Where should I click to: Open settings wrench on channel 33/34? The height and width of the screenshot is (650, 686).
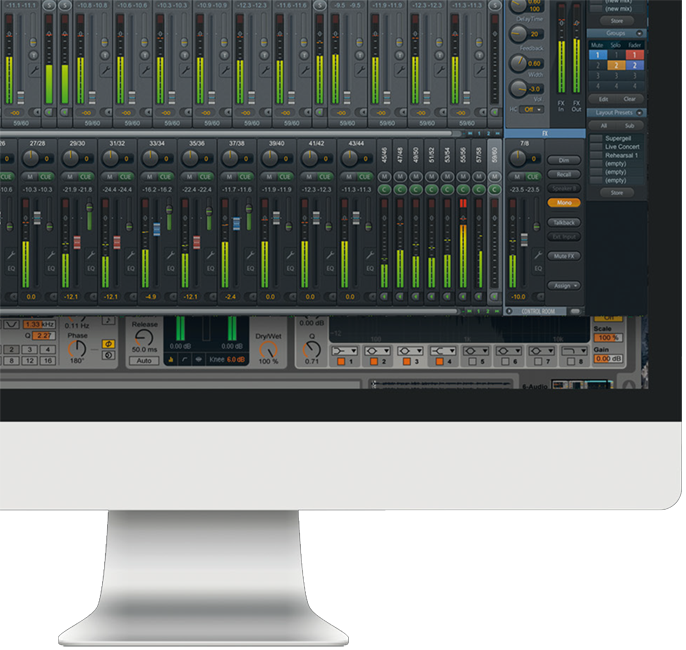coord(171,254)
